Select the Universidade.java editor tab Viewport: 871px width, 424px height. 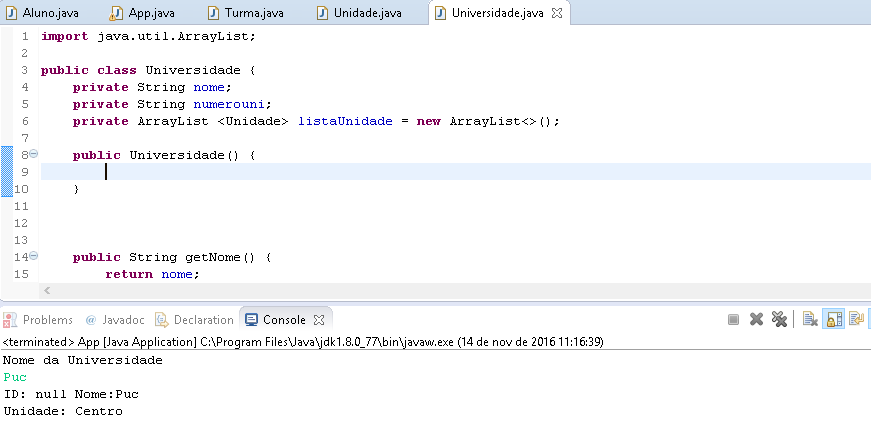tap(497, 13)
